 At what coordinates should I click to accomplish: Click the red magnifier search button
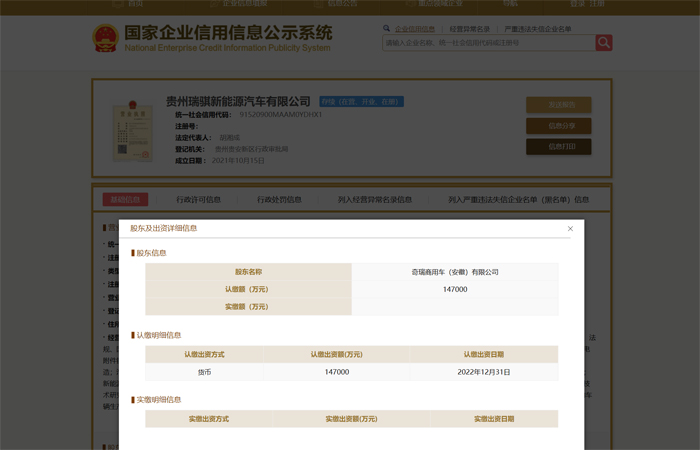click(604, 43)
